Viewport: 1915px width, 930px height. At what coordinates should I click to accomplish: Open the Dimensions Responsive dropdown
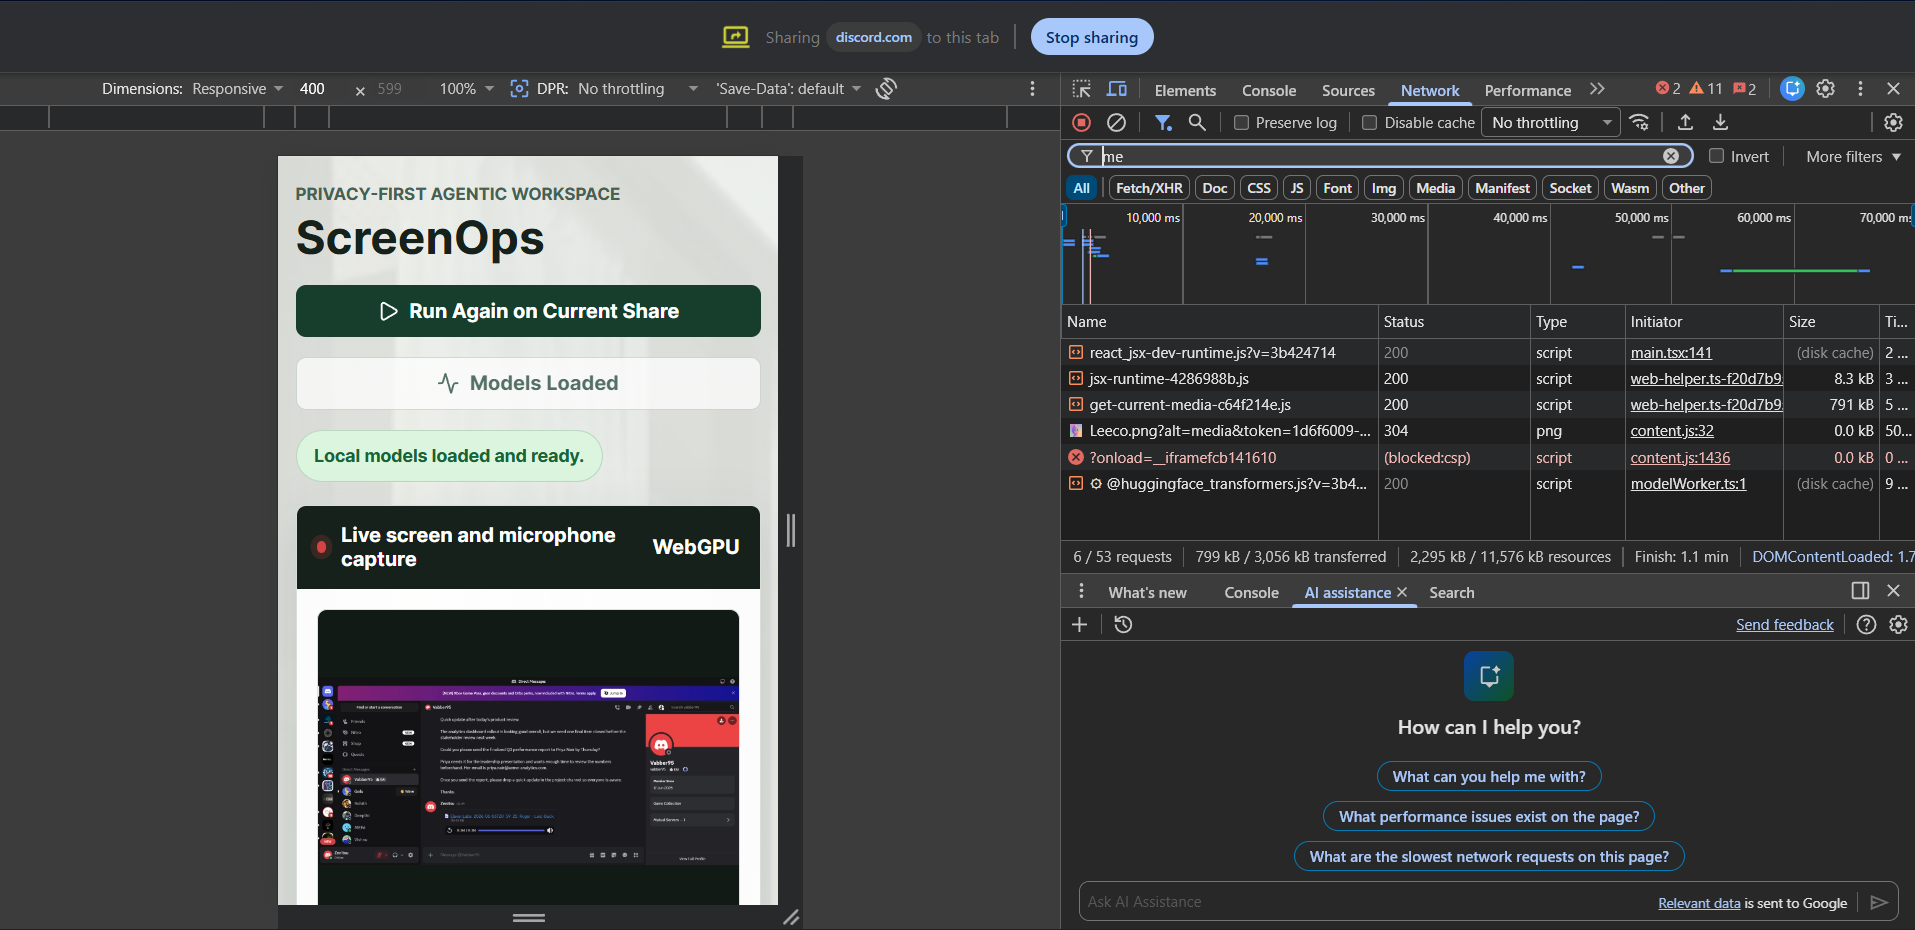(237, 89)
